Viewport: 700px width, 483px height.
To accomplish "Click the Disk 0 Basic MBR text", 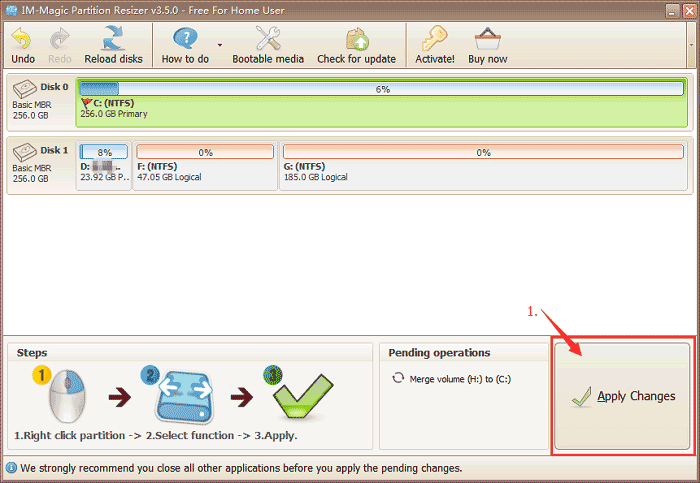I will click(x=32, y=104).
